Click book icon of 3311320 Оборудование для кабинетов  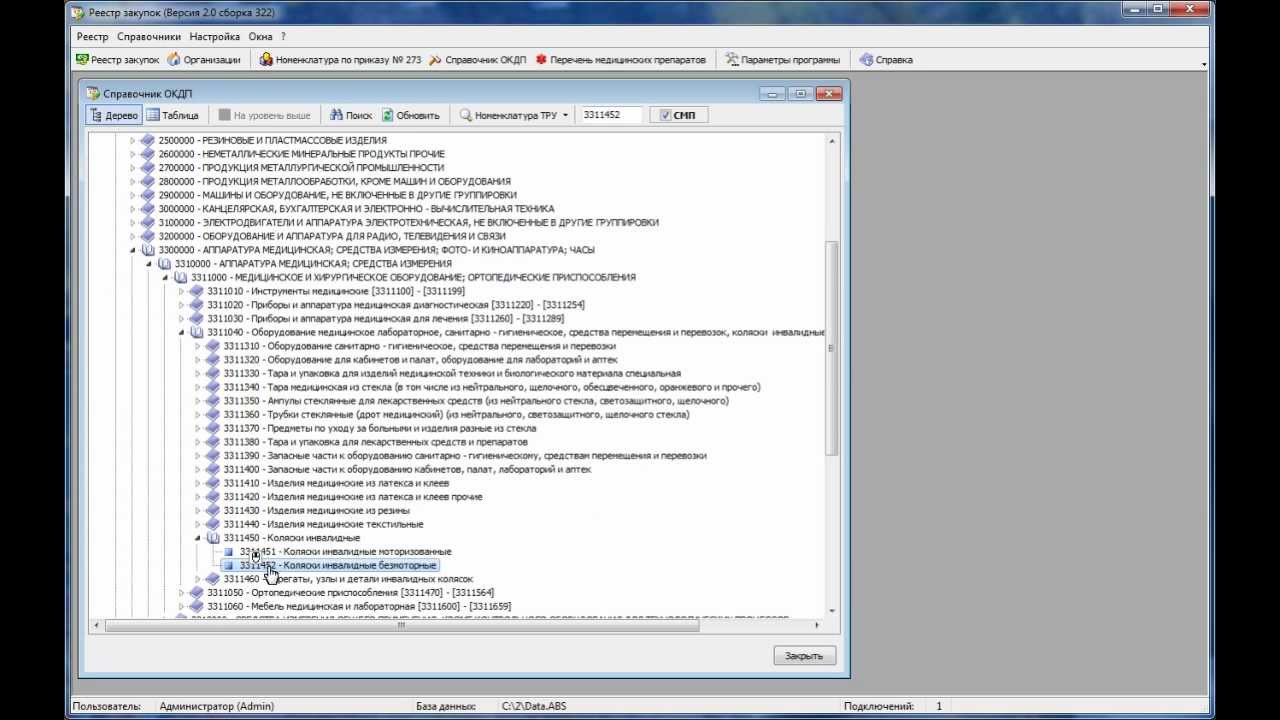click(213, 360)
